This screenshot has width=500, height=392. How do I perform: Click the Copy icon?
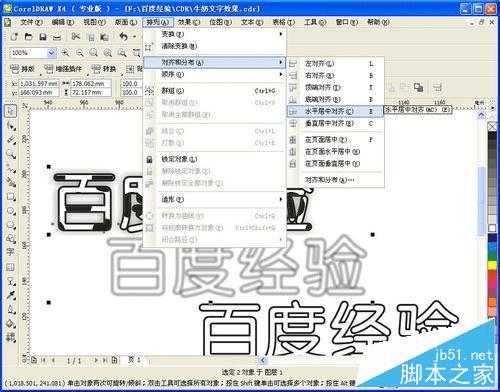(x=91, y=37)
